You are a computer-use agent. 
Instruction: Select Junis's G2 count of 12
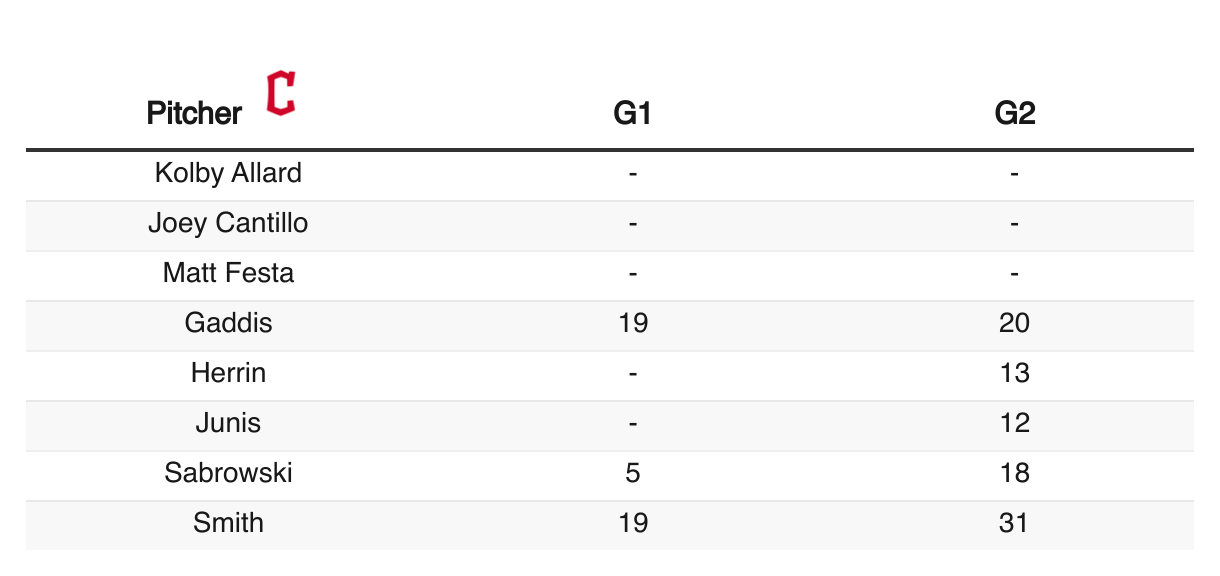tap(1014, 423)
